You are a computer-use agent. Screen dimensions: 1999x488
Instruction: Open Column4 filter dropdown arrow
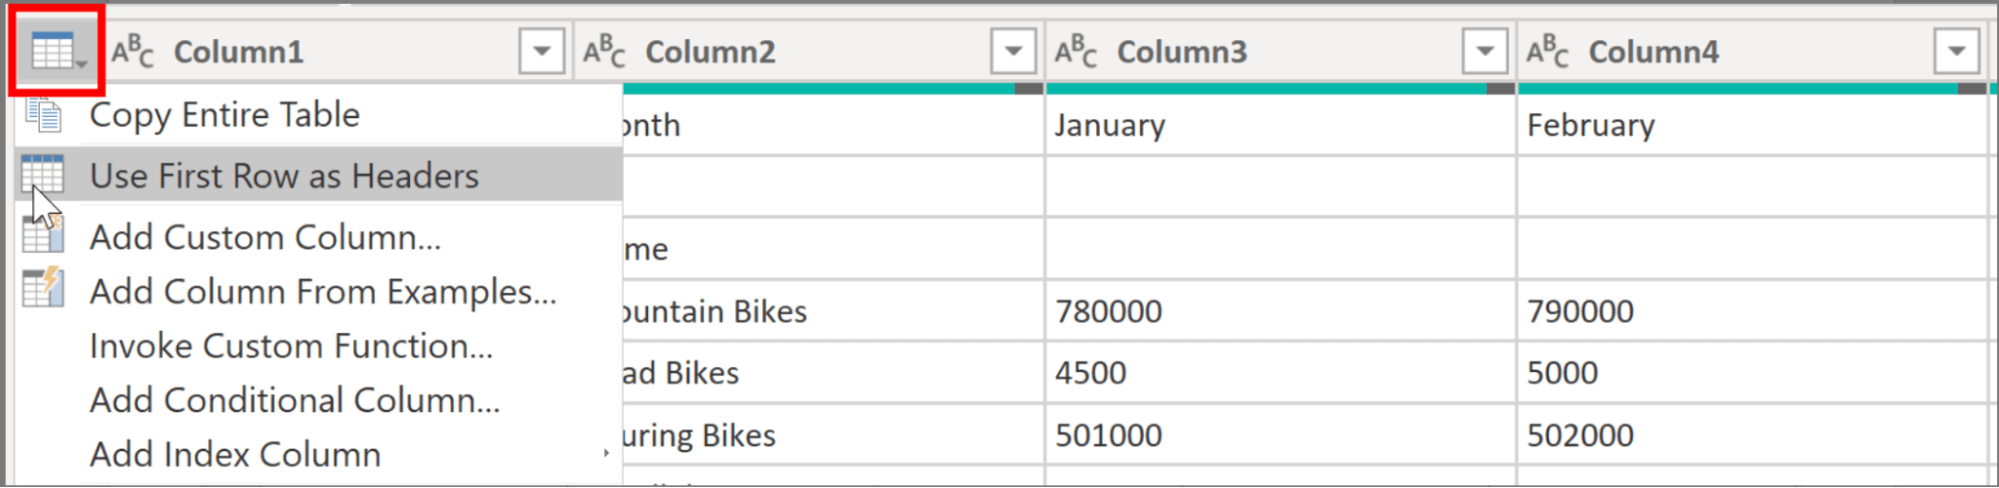coord(1957,51)
